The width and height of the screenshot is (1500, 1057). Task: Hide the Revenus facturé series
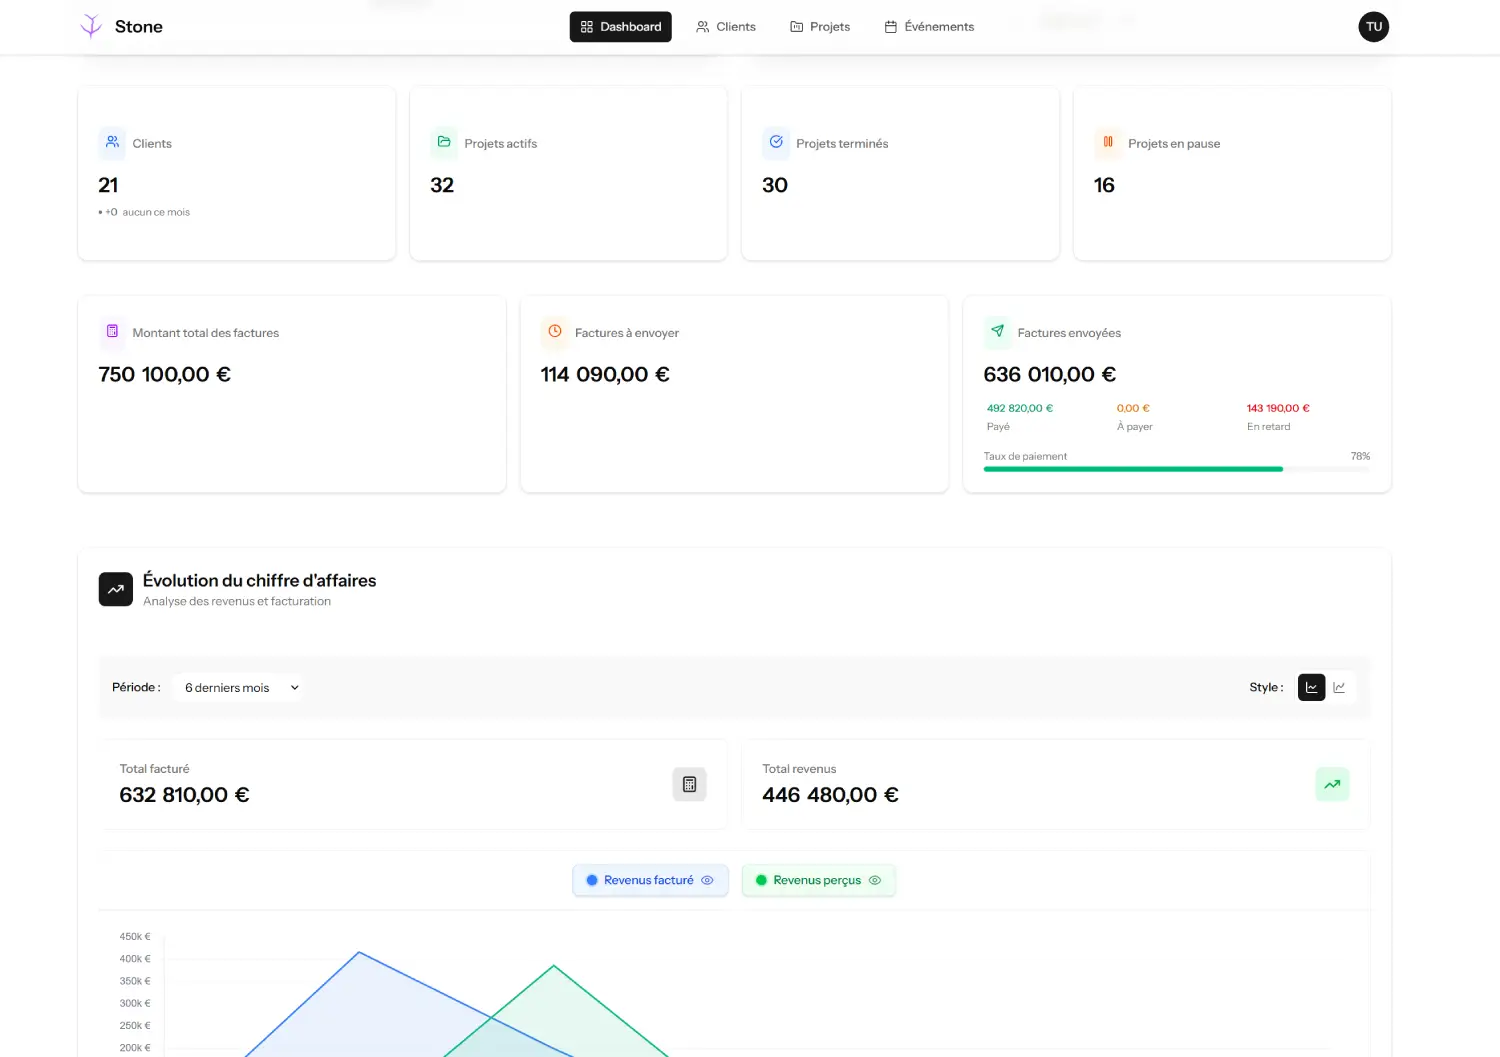click(x=708, y=880)
